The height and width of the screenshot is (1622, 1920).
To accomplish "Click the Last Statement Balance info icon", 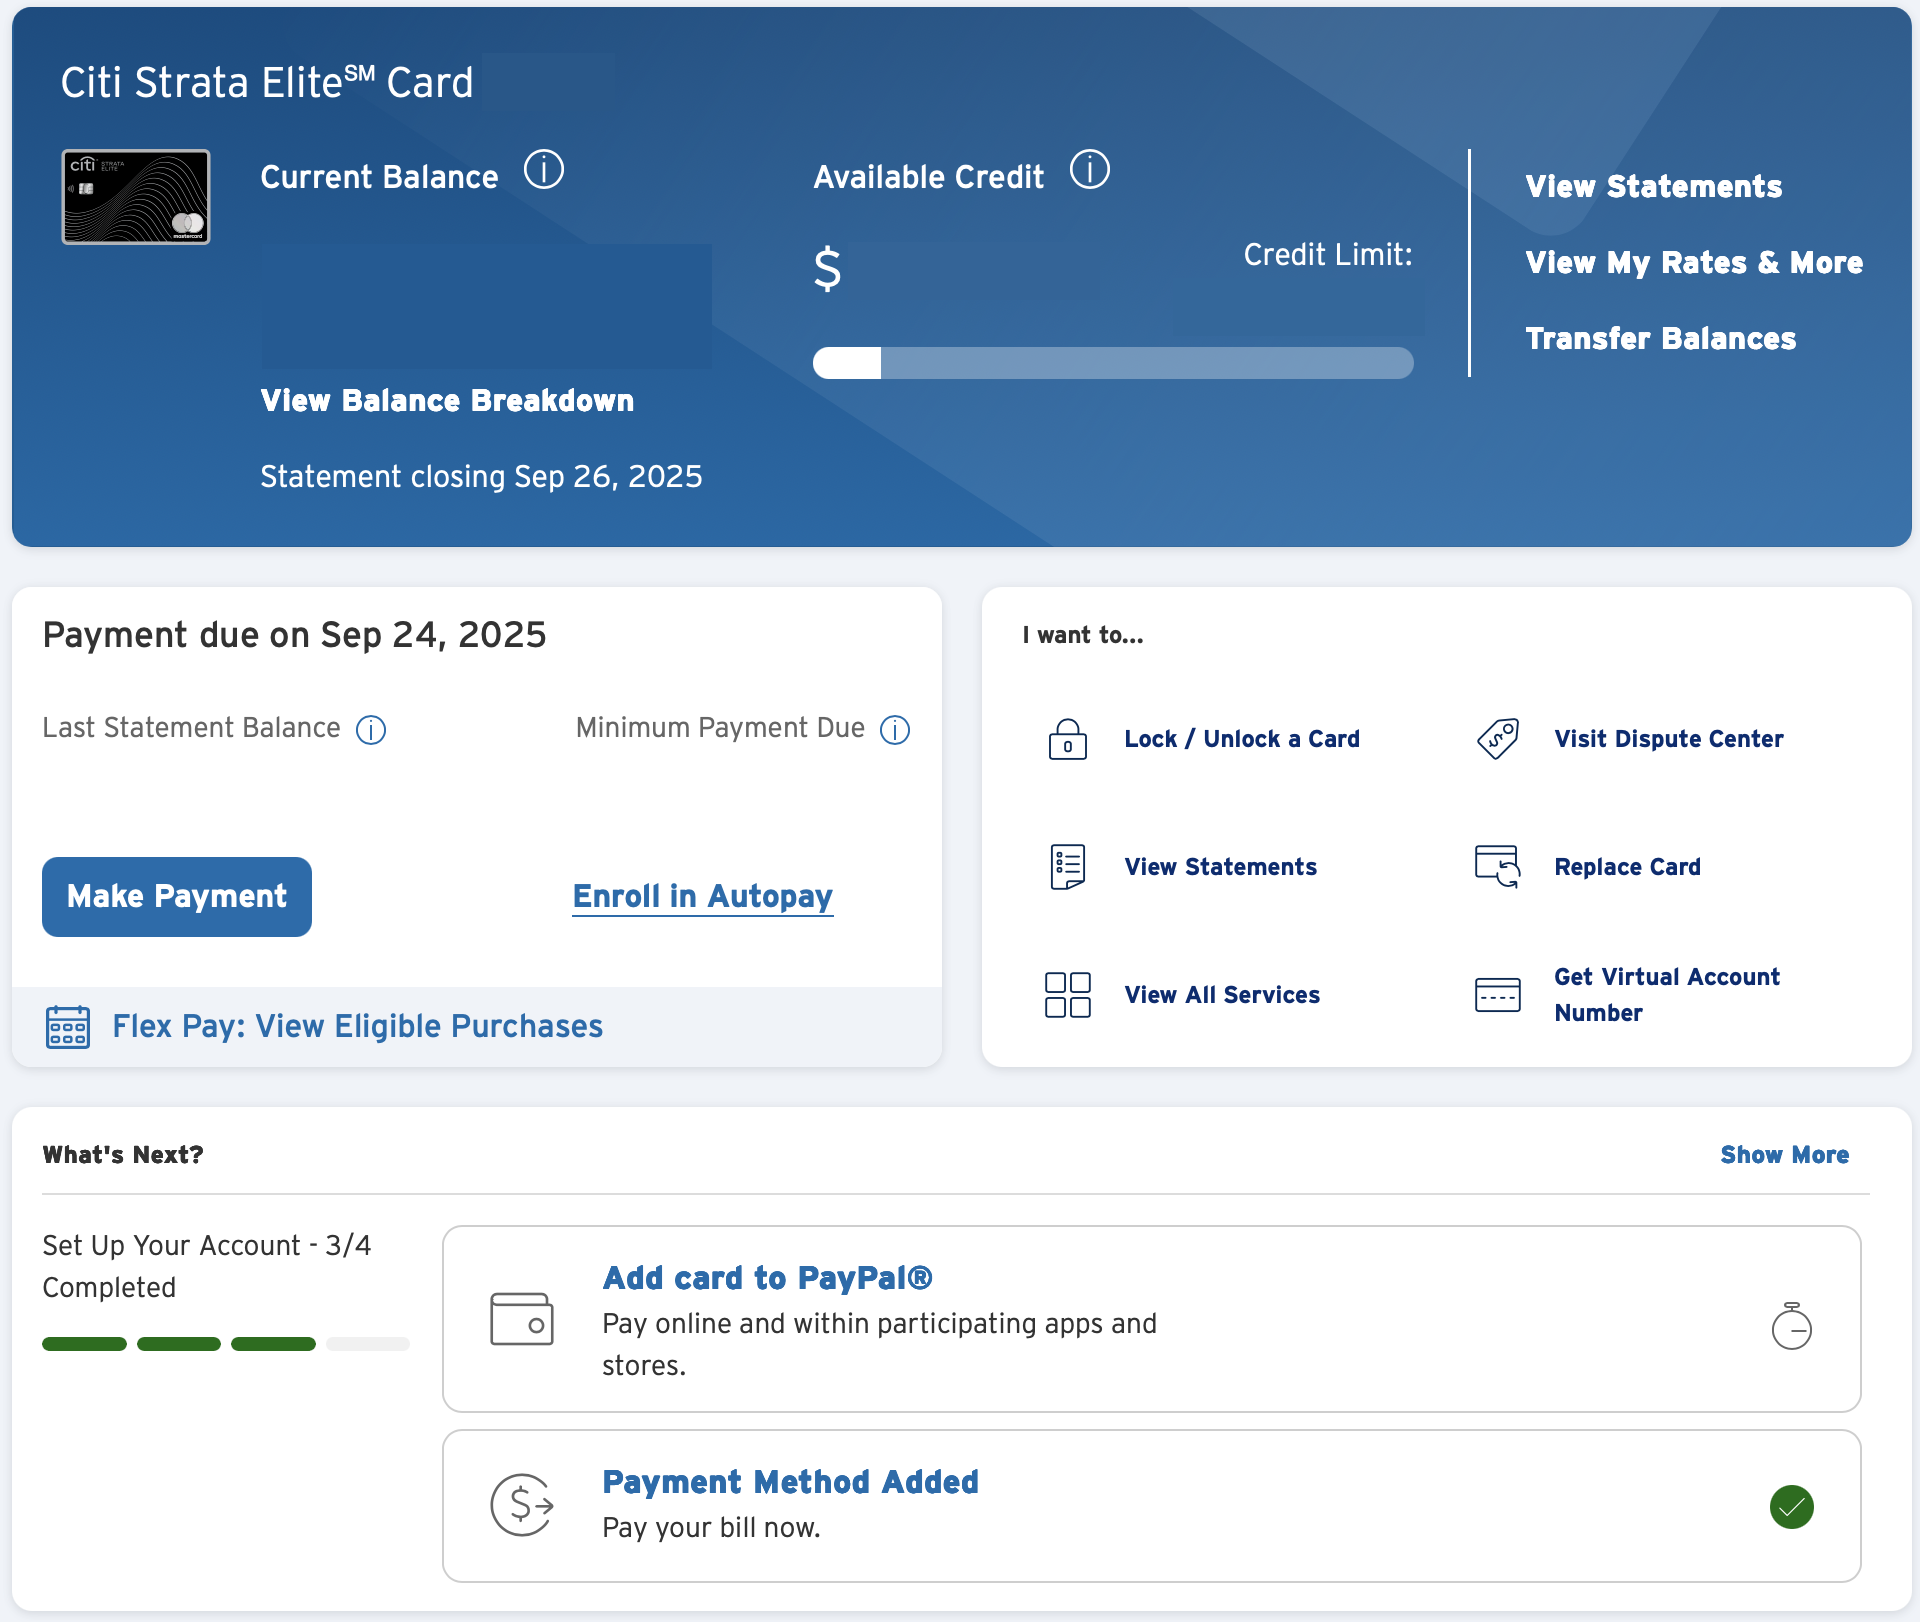I will point(371,730).
